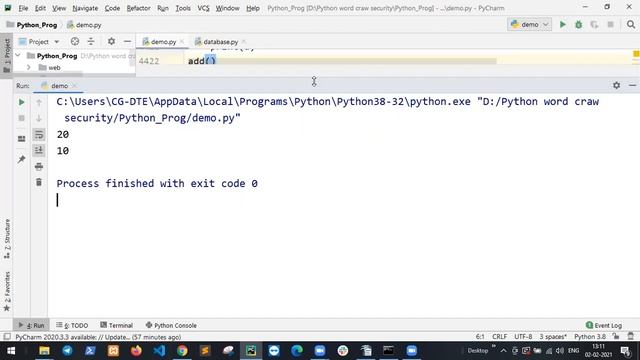Screen dimensions: 640x360
Task: Click restore layout icon in Run panel
Action: [22, 139]
